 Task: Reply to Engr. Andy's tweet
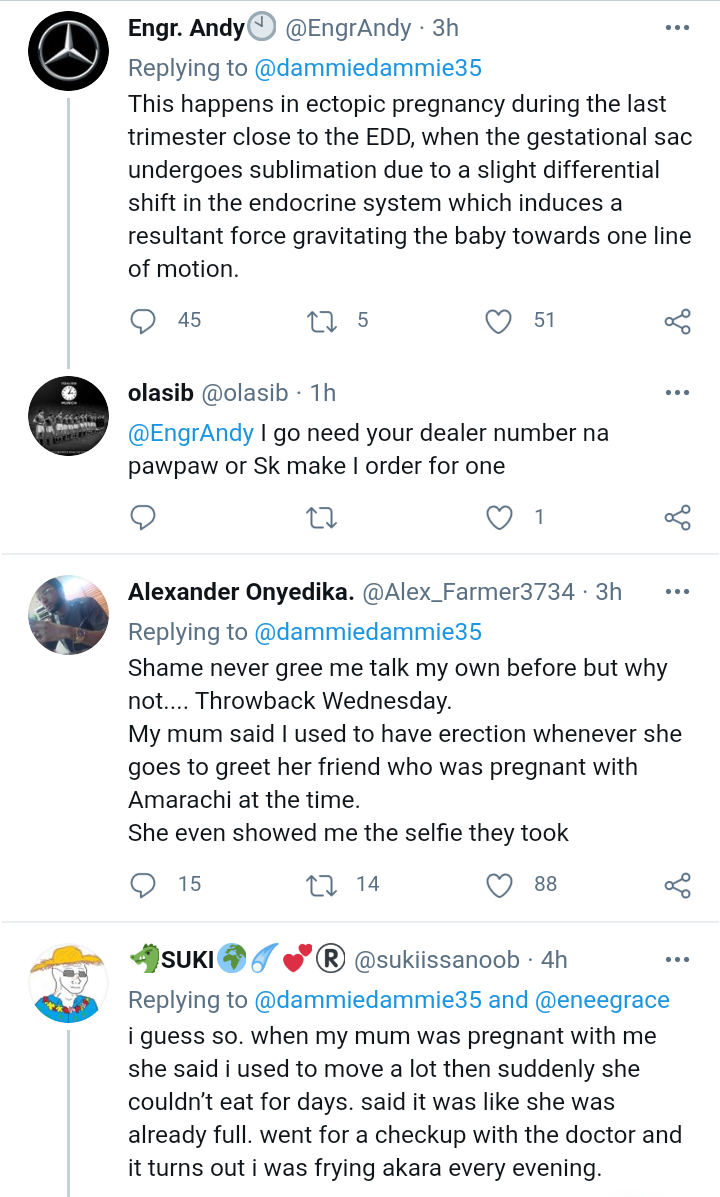pyautogui.click(x=144, y=320)
